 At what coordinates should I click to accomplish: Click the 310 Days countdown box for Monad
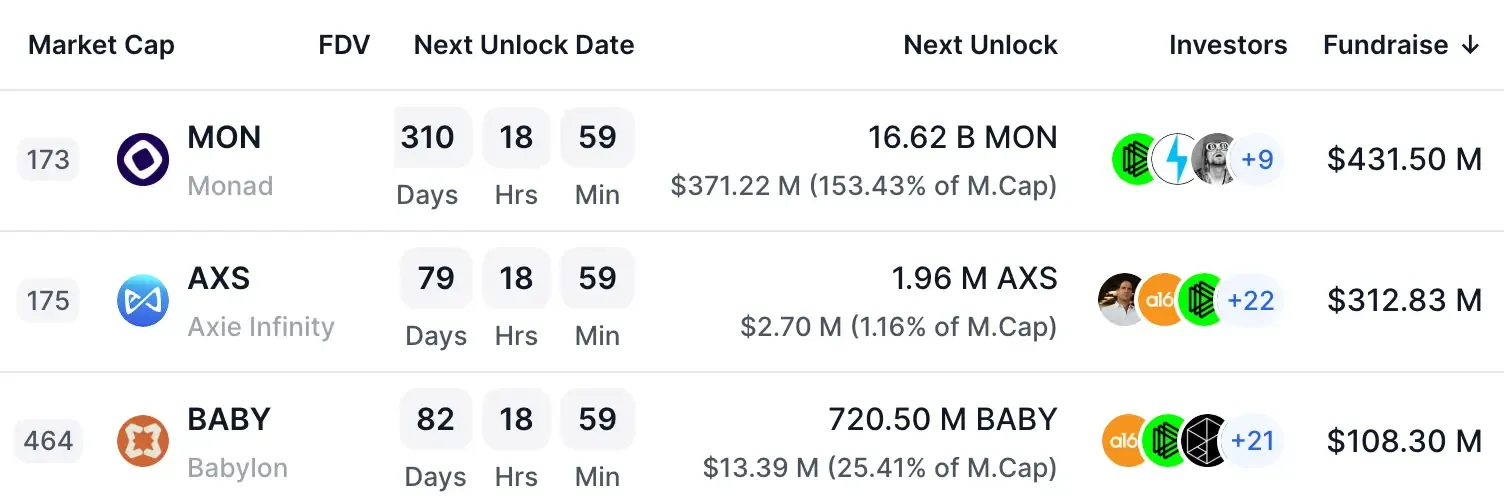427,138
